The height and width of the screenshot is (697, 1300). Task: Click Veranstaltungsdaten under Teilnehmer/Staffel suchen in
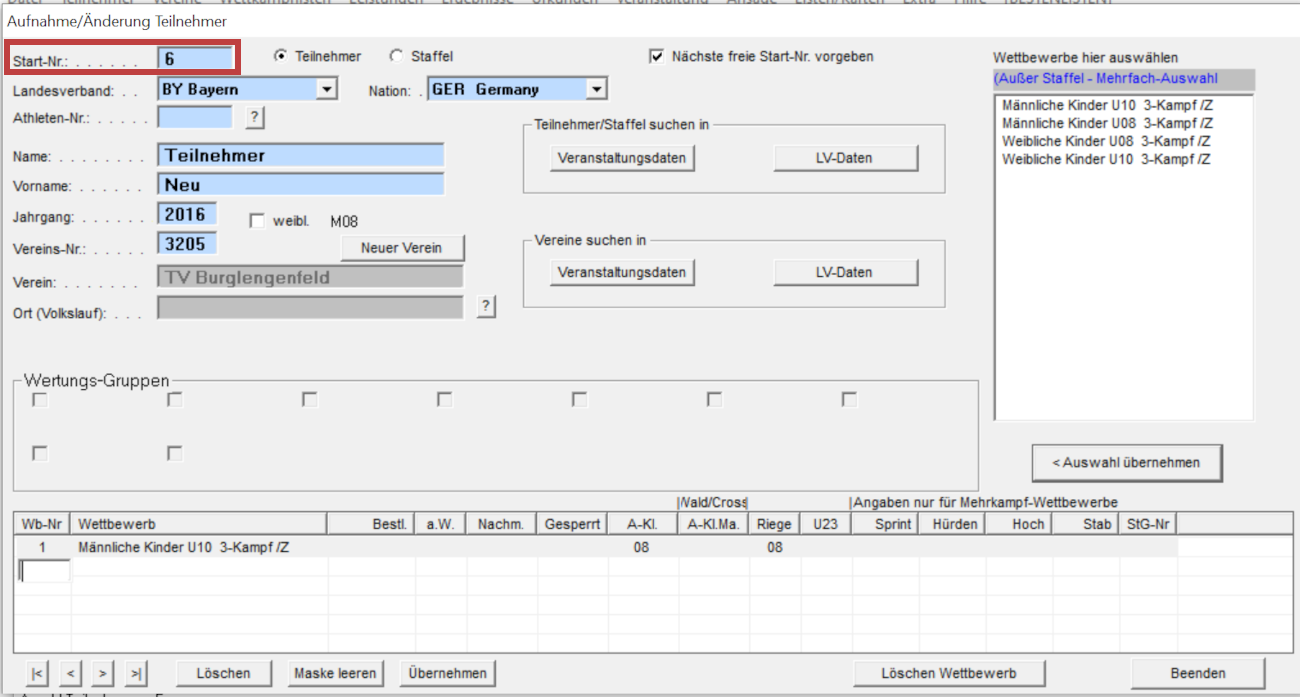tap(622, 158)
